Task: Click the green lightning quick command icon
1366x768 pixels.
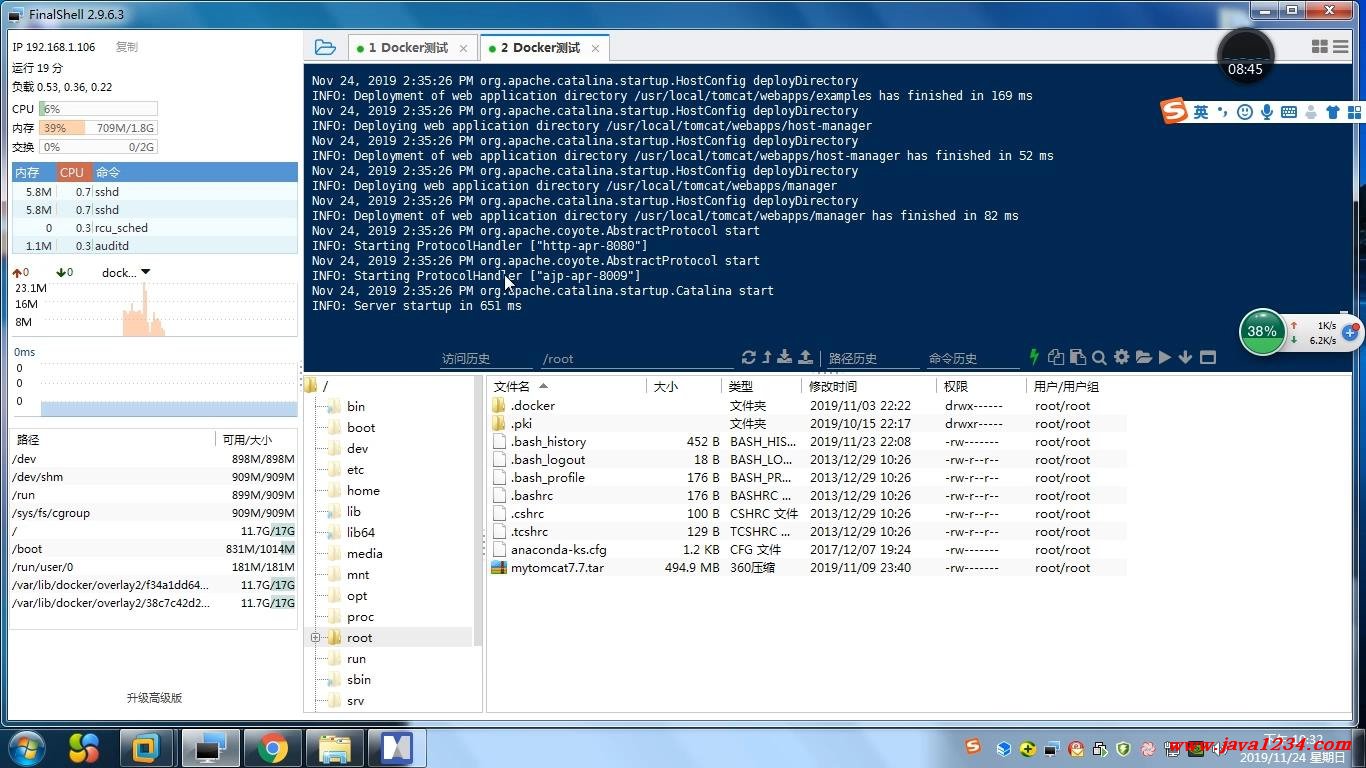Action: pyautogui.click(x=1035, y=357)
